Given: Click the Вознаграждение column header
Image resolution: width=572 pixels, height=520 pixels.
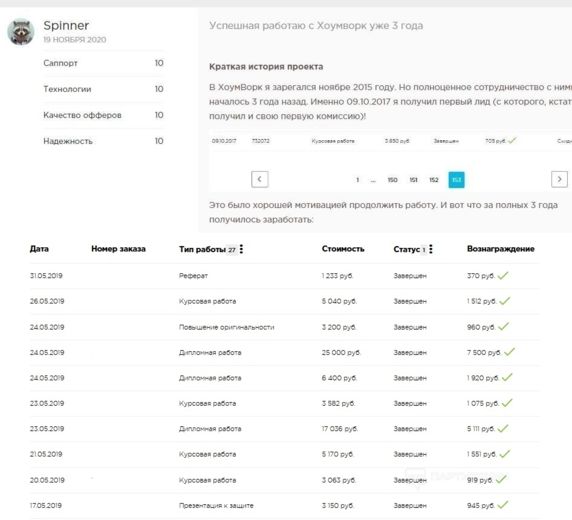Looking at the screenshot, I should (500, 249).
